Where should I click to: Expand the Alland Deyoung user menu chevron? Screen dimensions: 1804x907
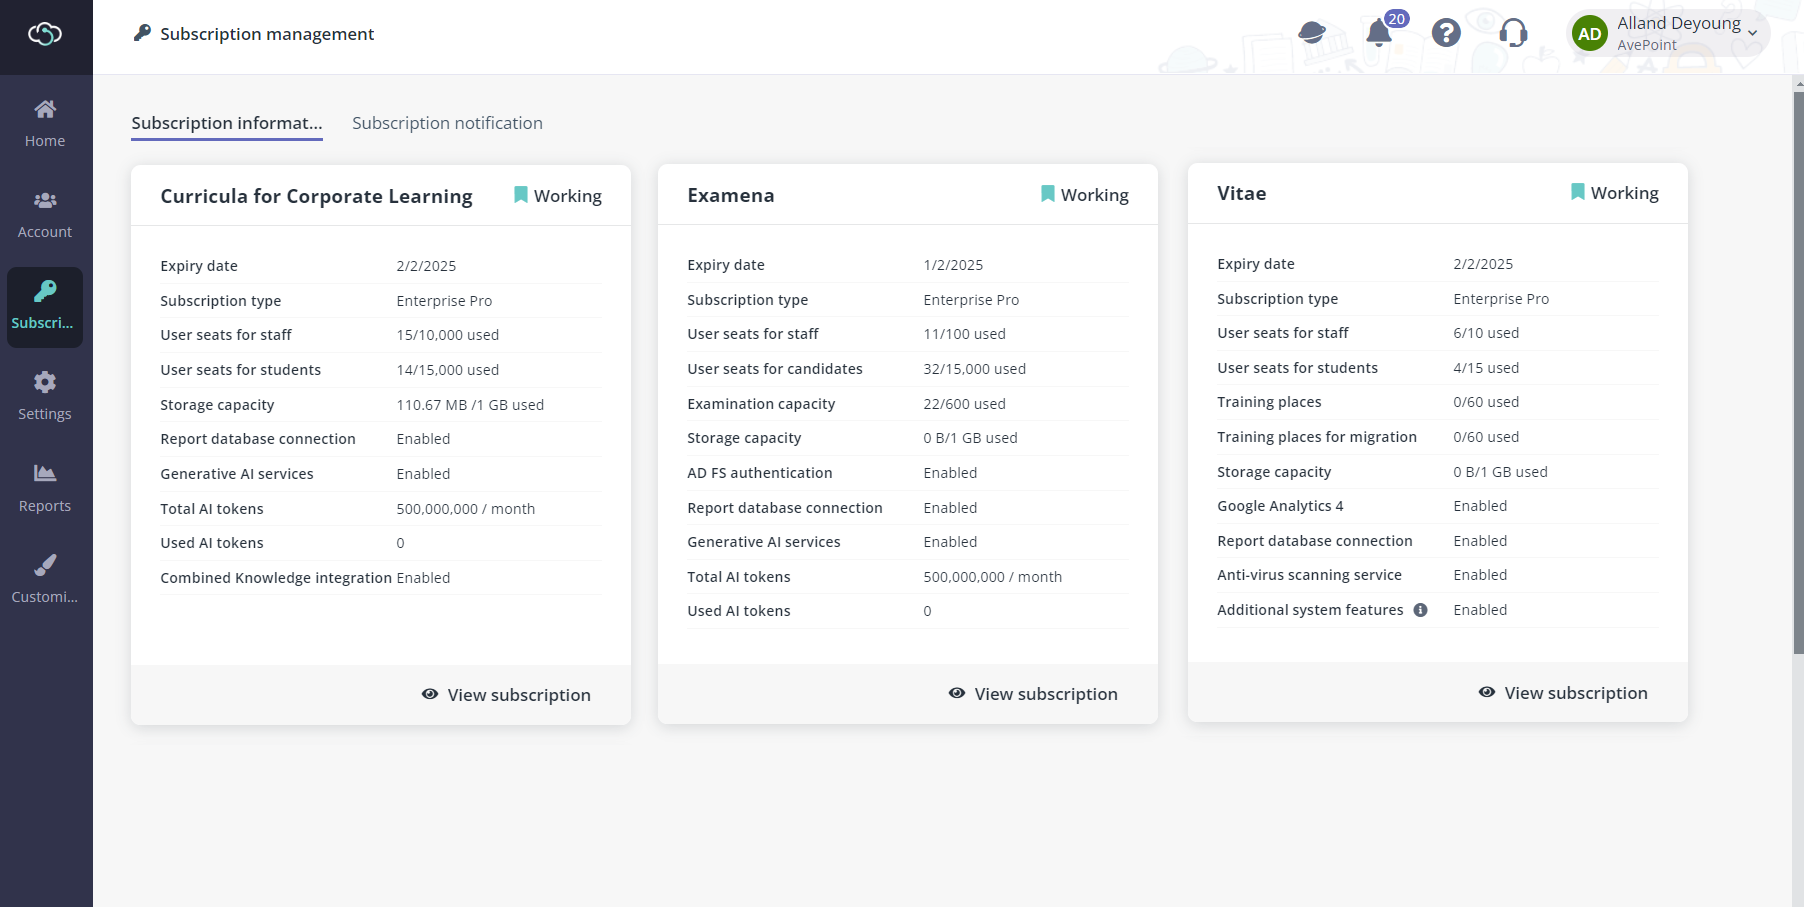[x=1753, y=33]
